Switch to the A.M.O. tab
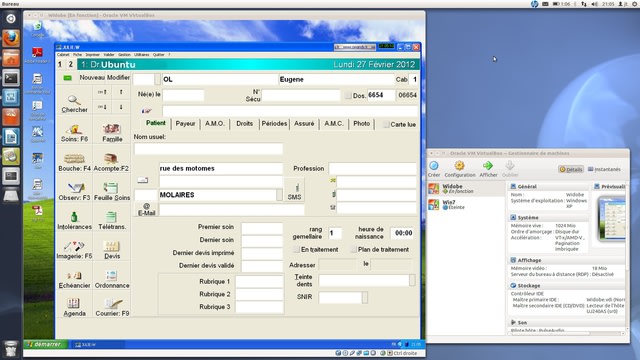640x360 pixels. (215, 124)
